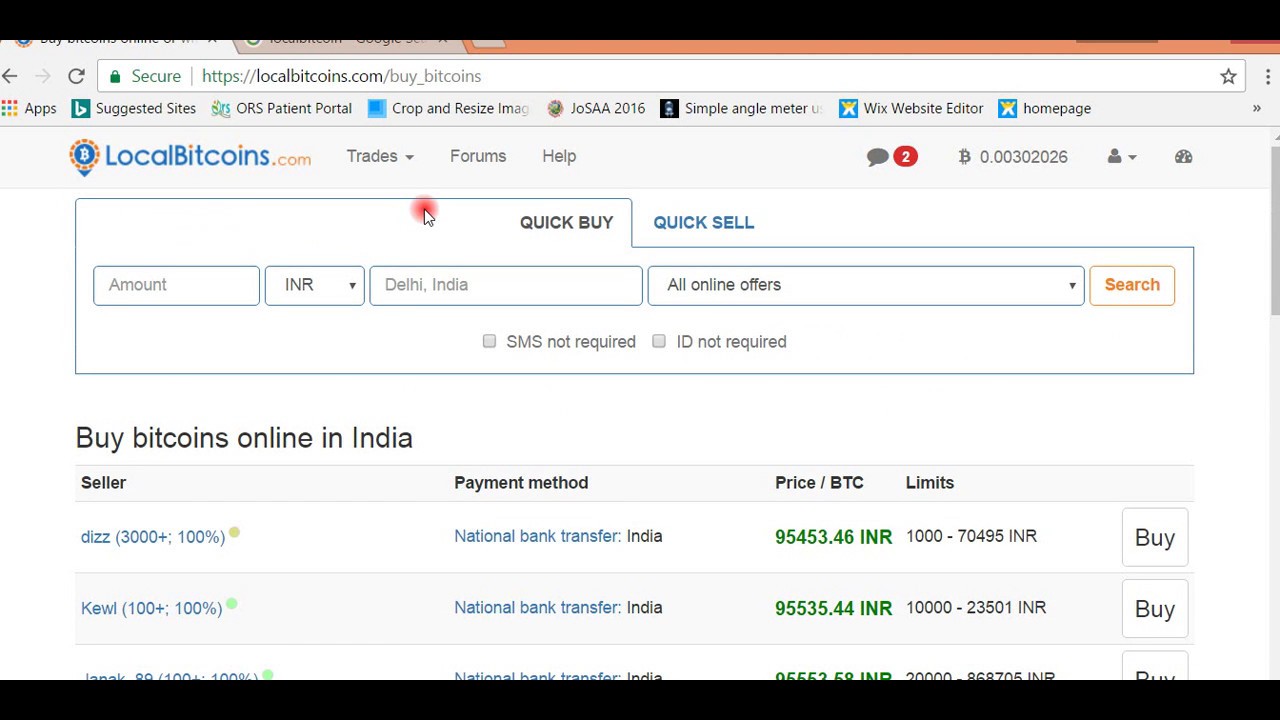Open Suggested Sites bookmark
1280x720 pixels.
tap(134, 108)
